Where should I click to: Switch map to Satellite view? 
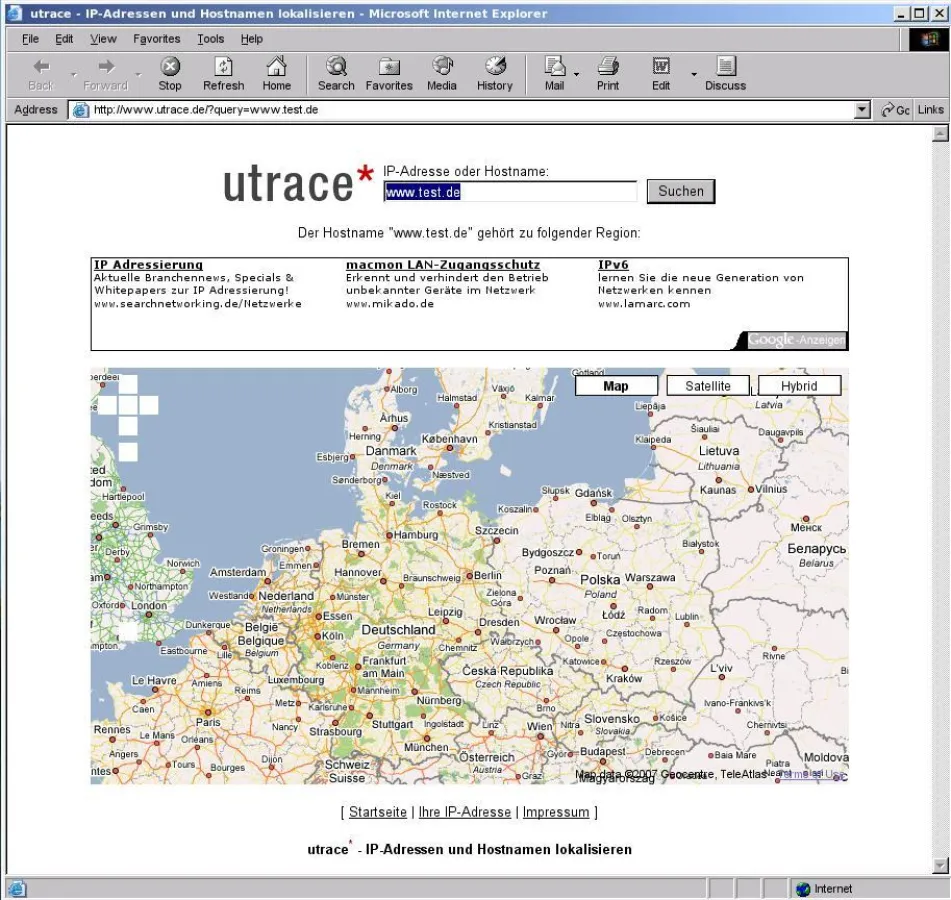[708, 386]
